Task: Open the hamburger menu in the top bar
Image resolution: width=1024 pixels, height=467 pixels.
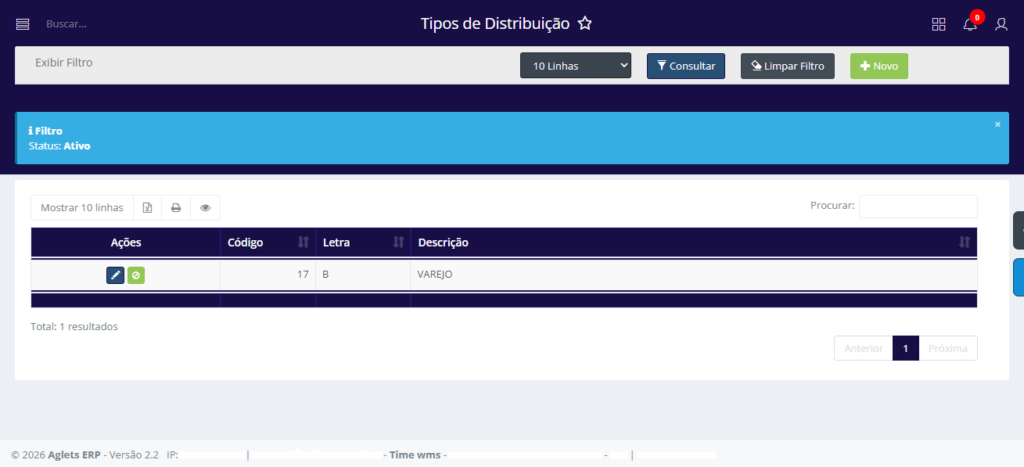Action: click(23, 23)
